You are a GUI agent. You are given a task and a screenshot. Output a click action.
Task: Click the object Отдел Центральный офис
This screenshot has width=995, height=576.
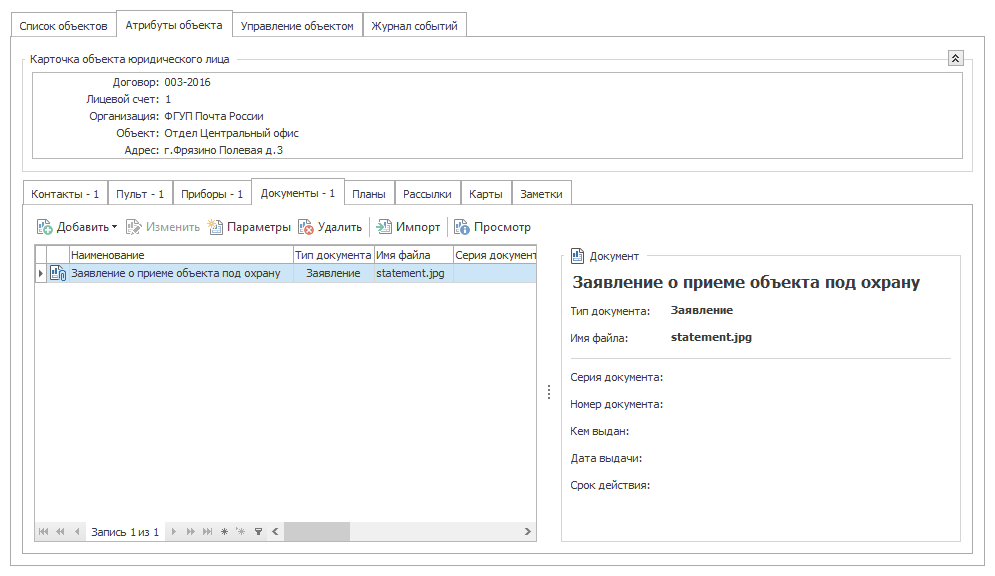click(x=231, y=133)
